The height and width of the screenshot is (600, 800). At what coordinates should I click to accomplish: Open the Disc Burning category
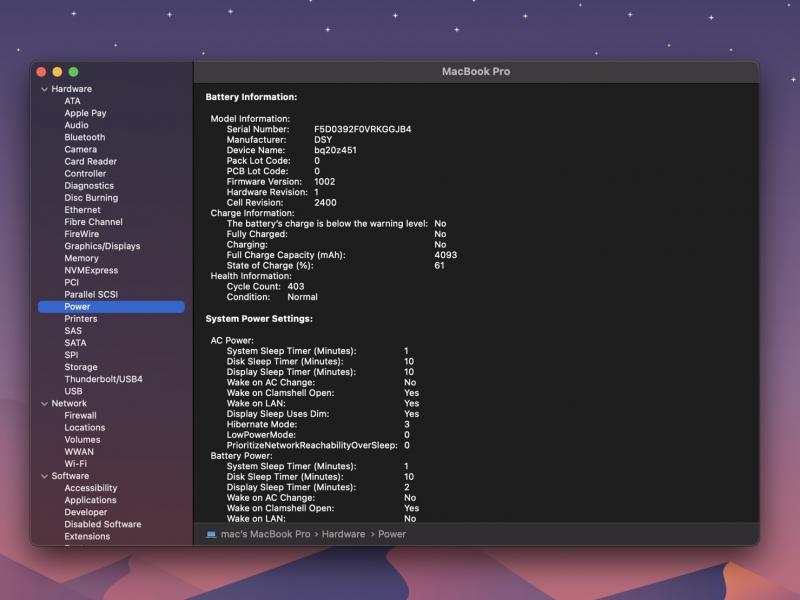[91, 198]
